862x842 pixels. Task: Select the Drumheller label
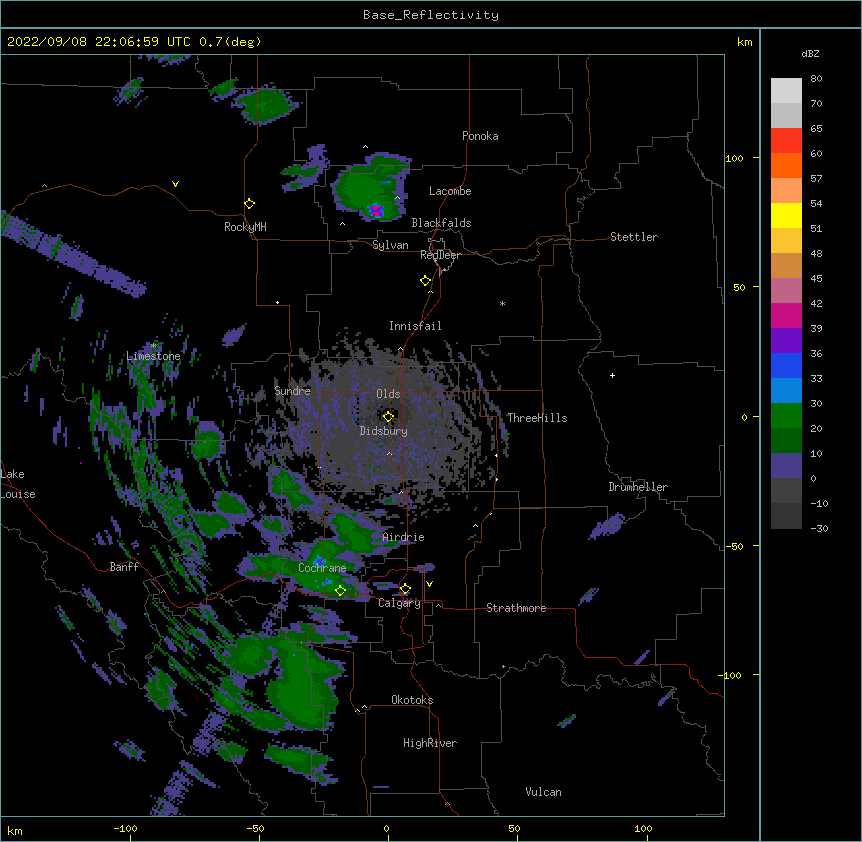(x=638, y=487)
